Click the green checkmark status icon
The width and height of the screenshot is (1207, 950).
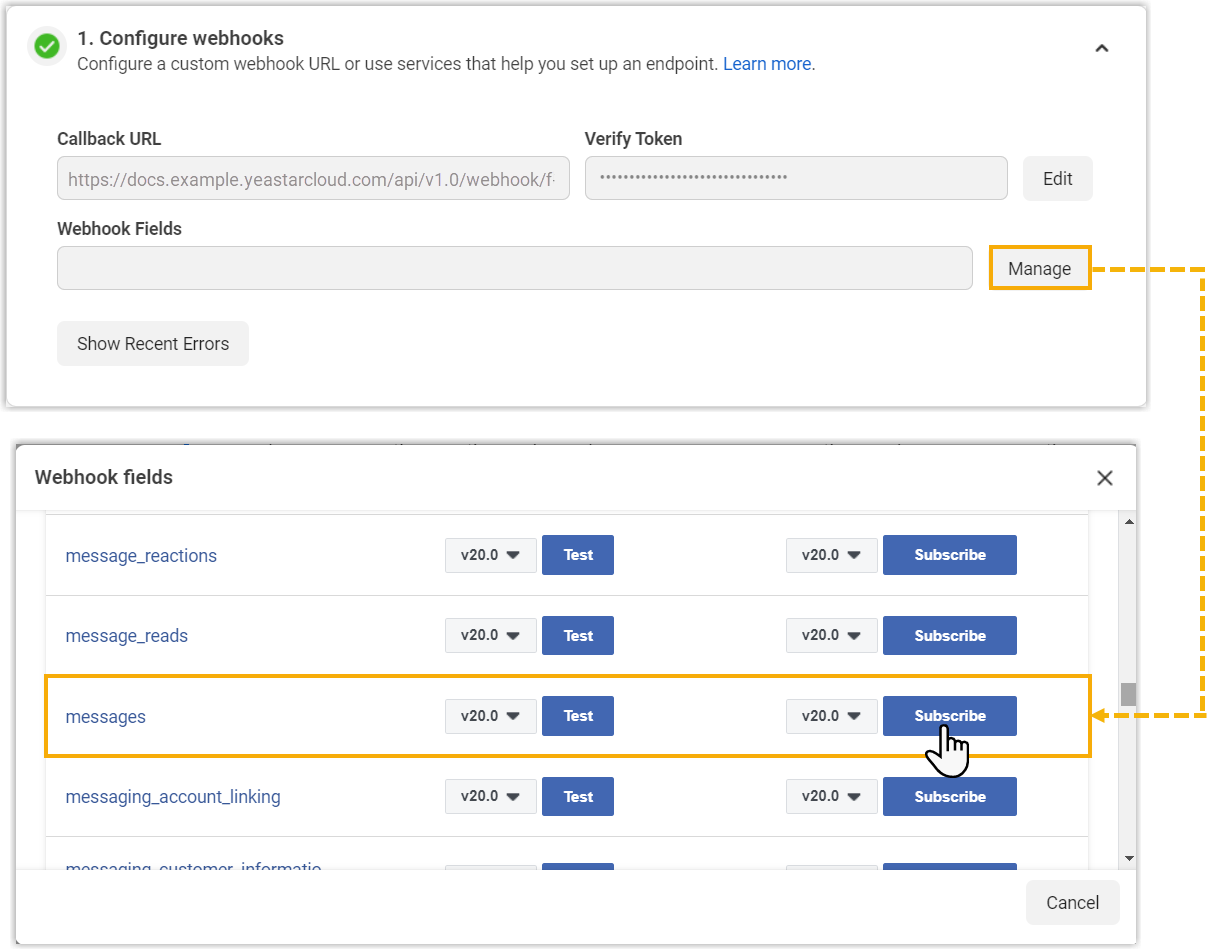pos(46,46)
